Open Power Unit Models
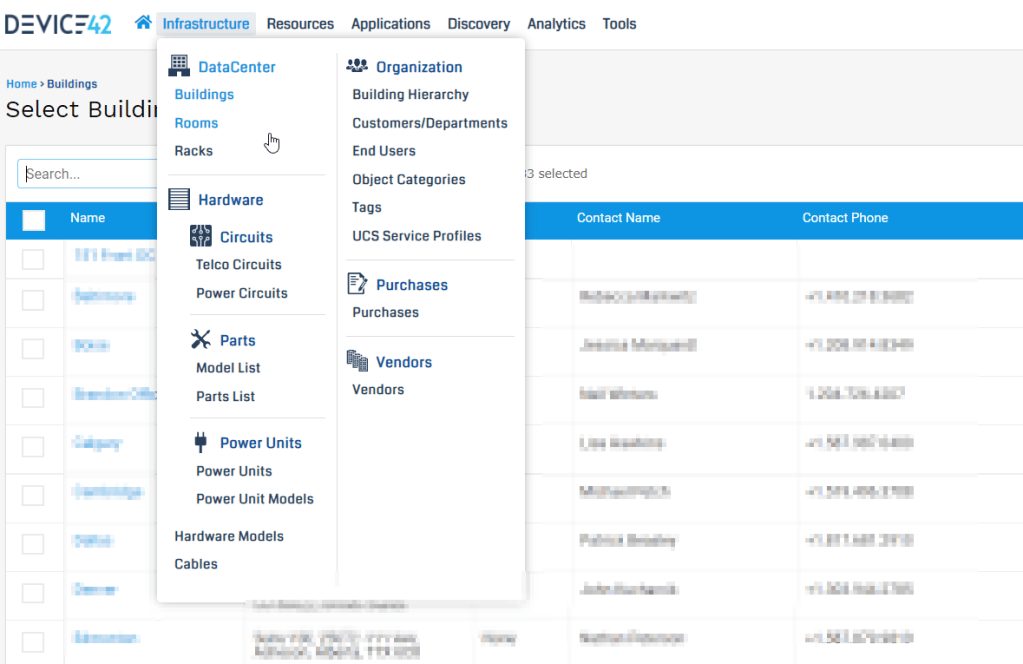Image resolution: width=1023 pixels, height=664 pixels. (255, 499)
